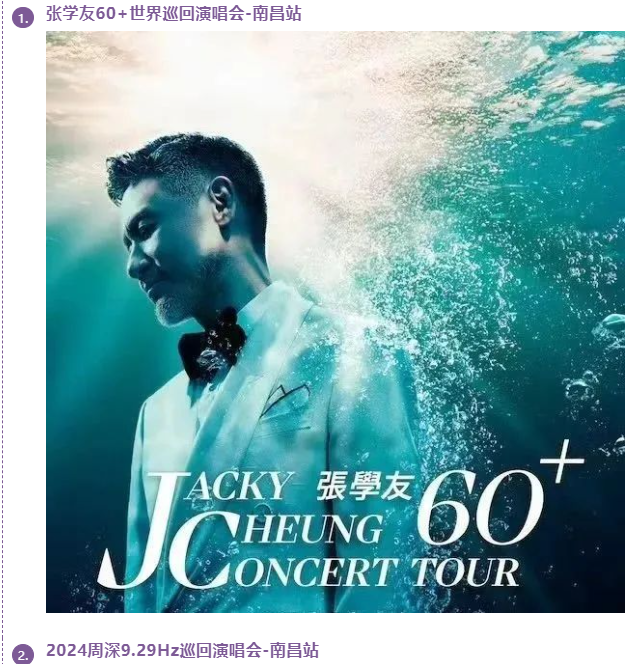Viewport: 628px width, 664px height.
Task: Click the black bow tie on the poster
Action: click(x=212, y=345)
